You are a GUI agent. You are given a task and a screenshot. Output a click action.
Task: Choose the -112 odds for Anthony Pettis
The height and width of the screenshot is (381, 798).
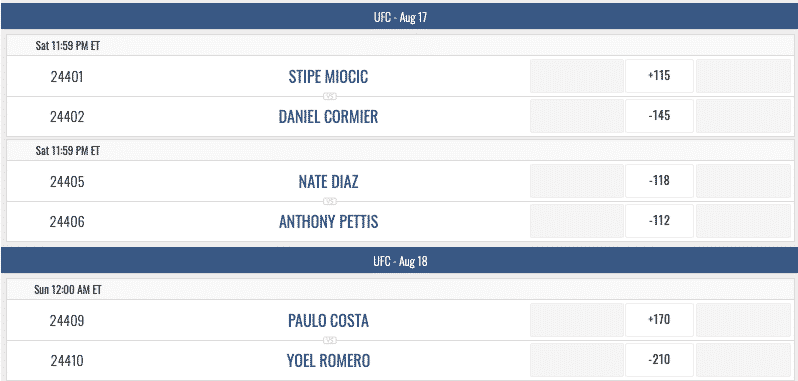(659, 221)
